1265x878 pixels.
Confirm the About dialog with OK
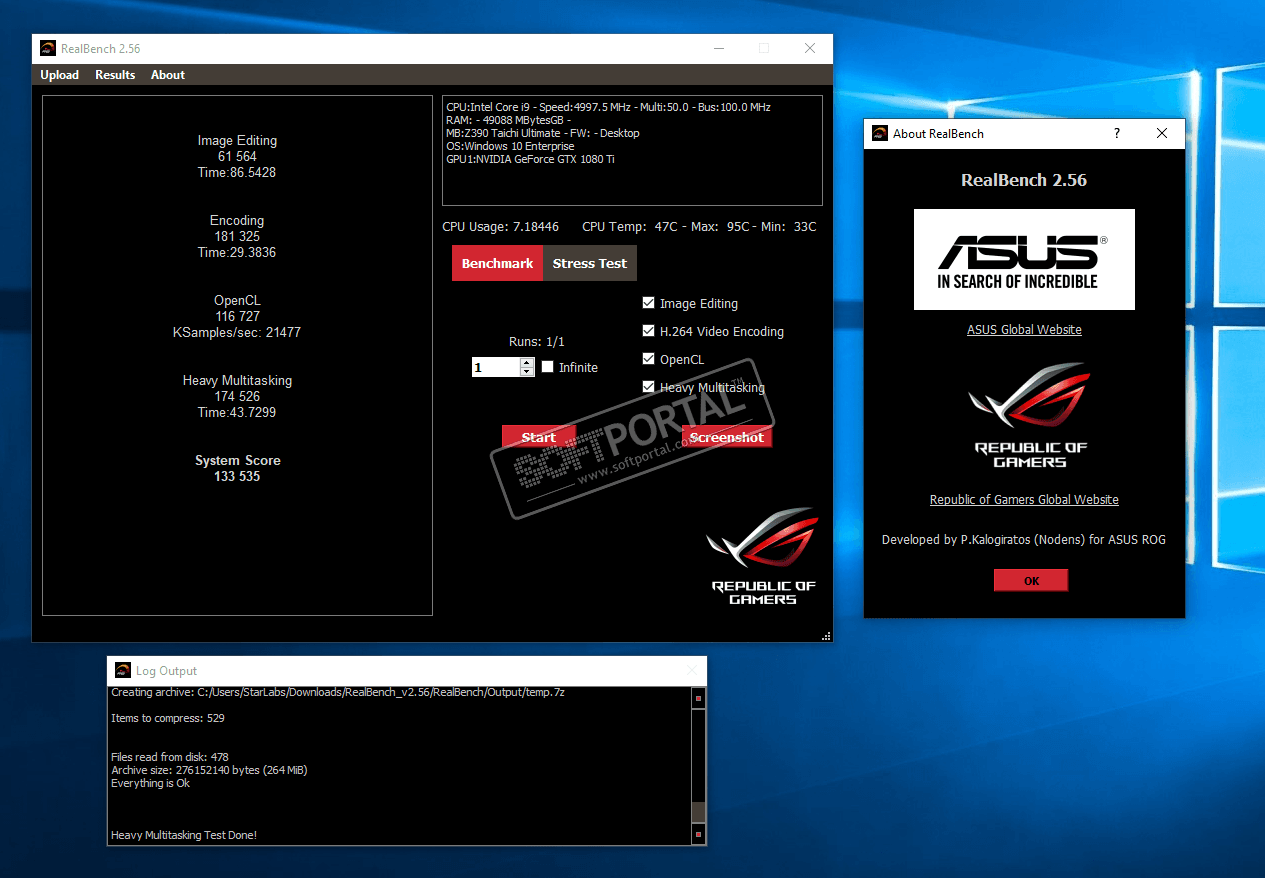point(1031,580)
